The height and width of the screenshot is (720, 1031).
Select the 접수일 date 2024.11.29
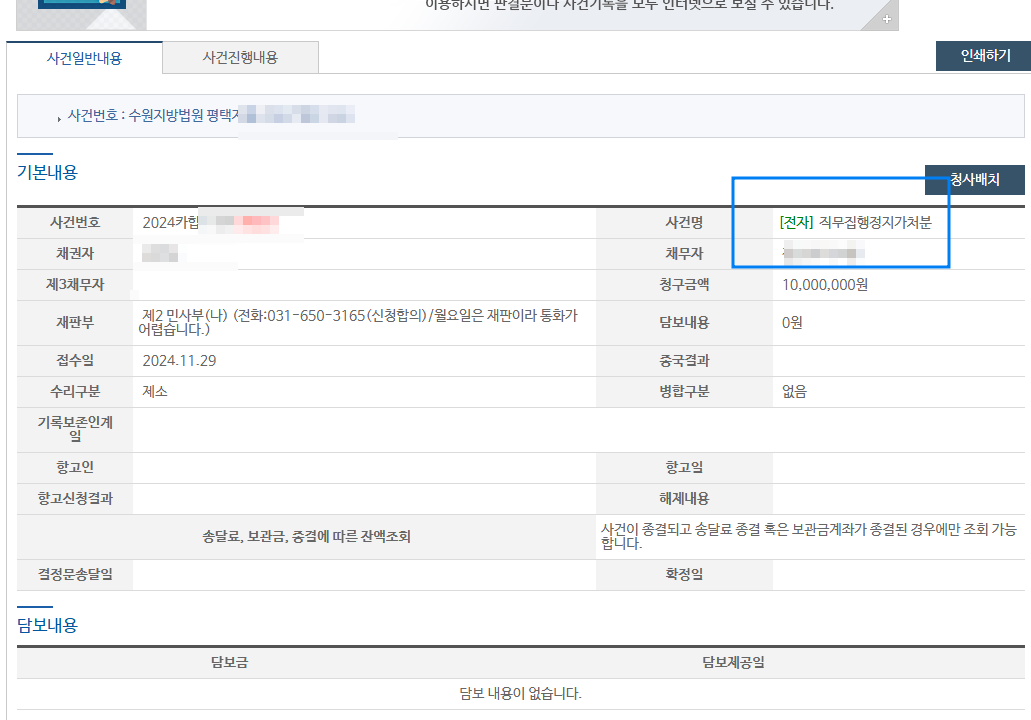[180, 360]
